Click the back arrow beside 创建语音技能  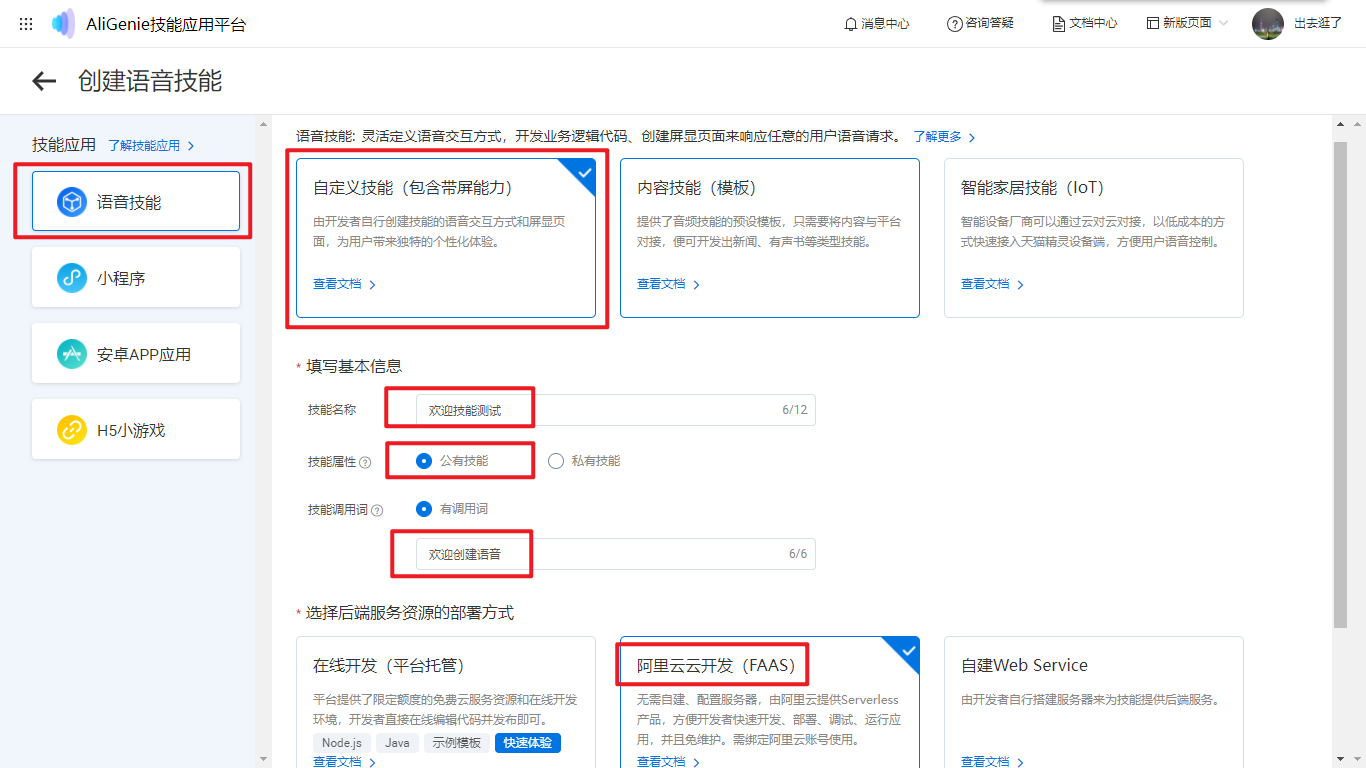(x=44, y=81)
